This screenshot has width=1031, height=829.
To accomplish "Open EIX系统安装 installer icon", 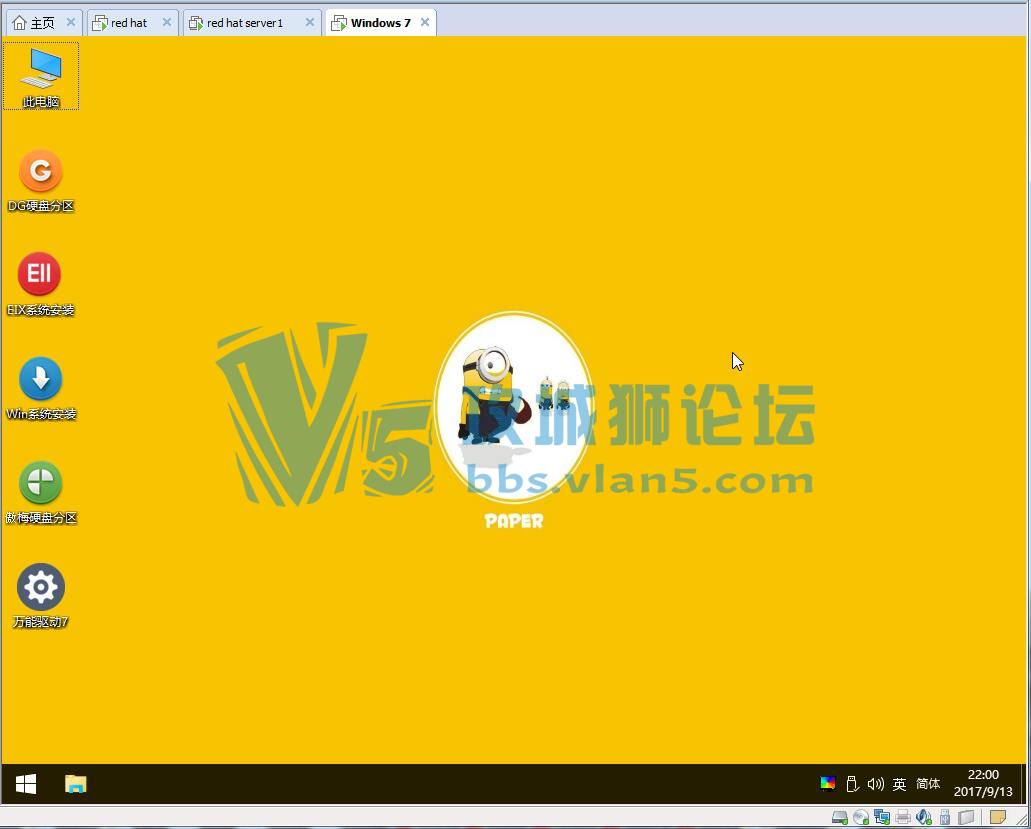I will click(x=40, y=284).
